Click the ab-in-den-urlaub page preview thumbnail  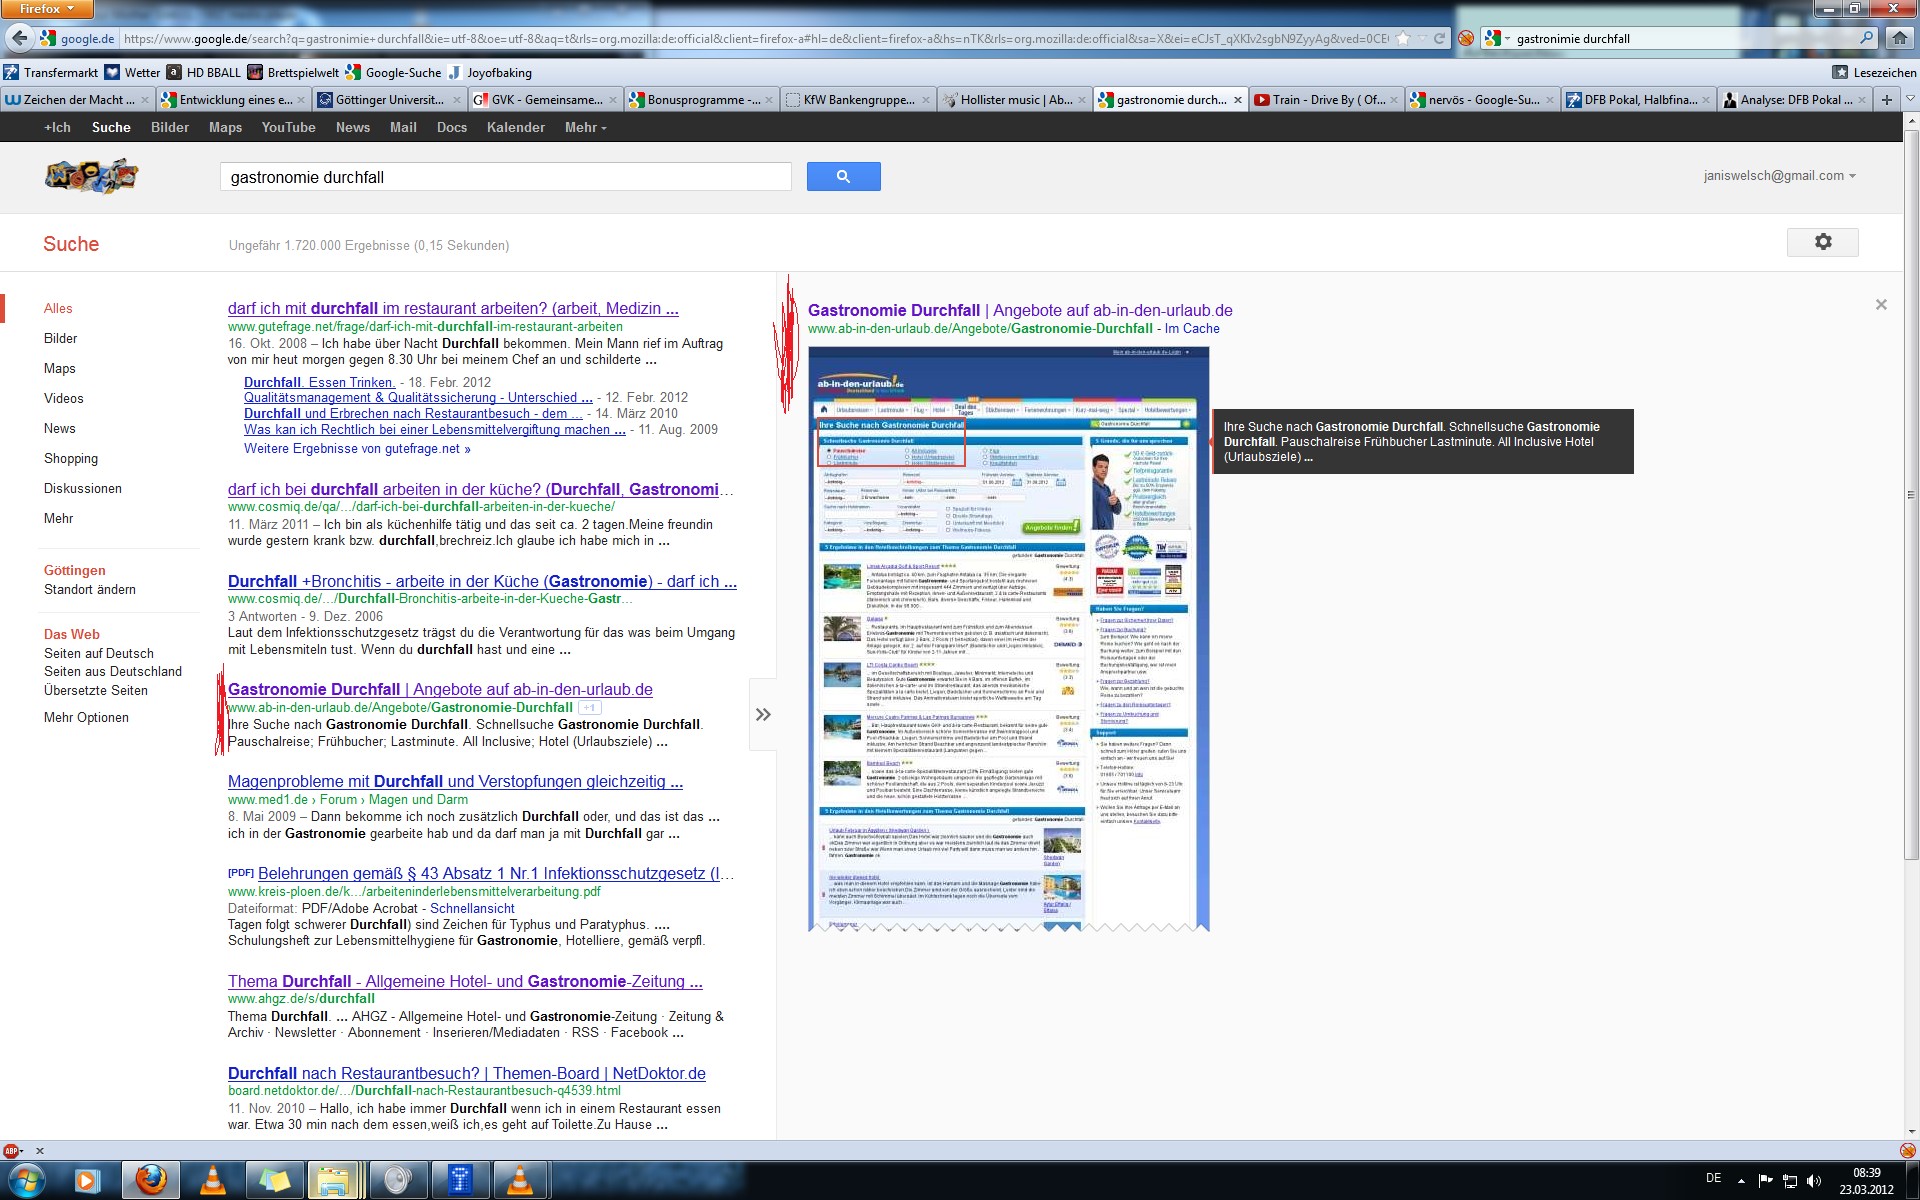click(x=1008, y=640)
